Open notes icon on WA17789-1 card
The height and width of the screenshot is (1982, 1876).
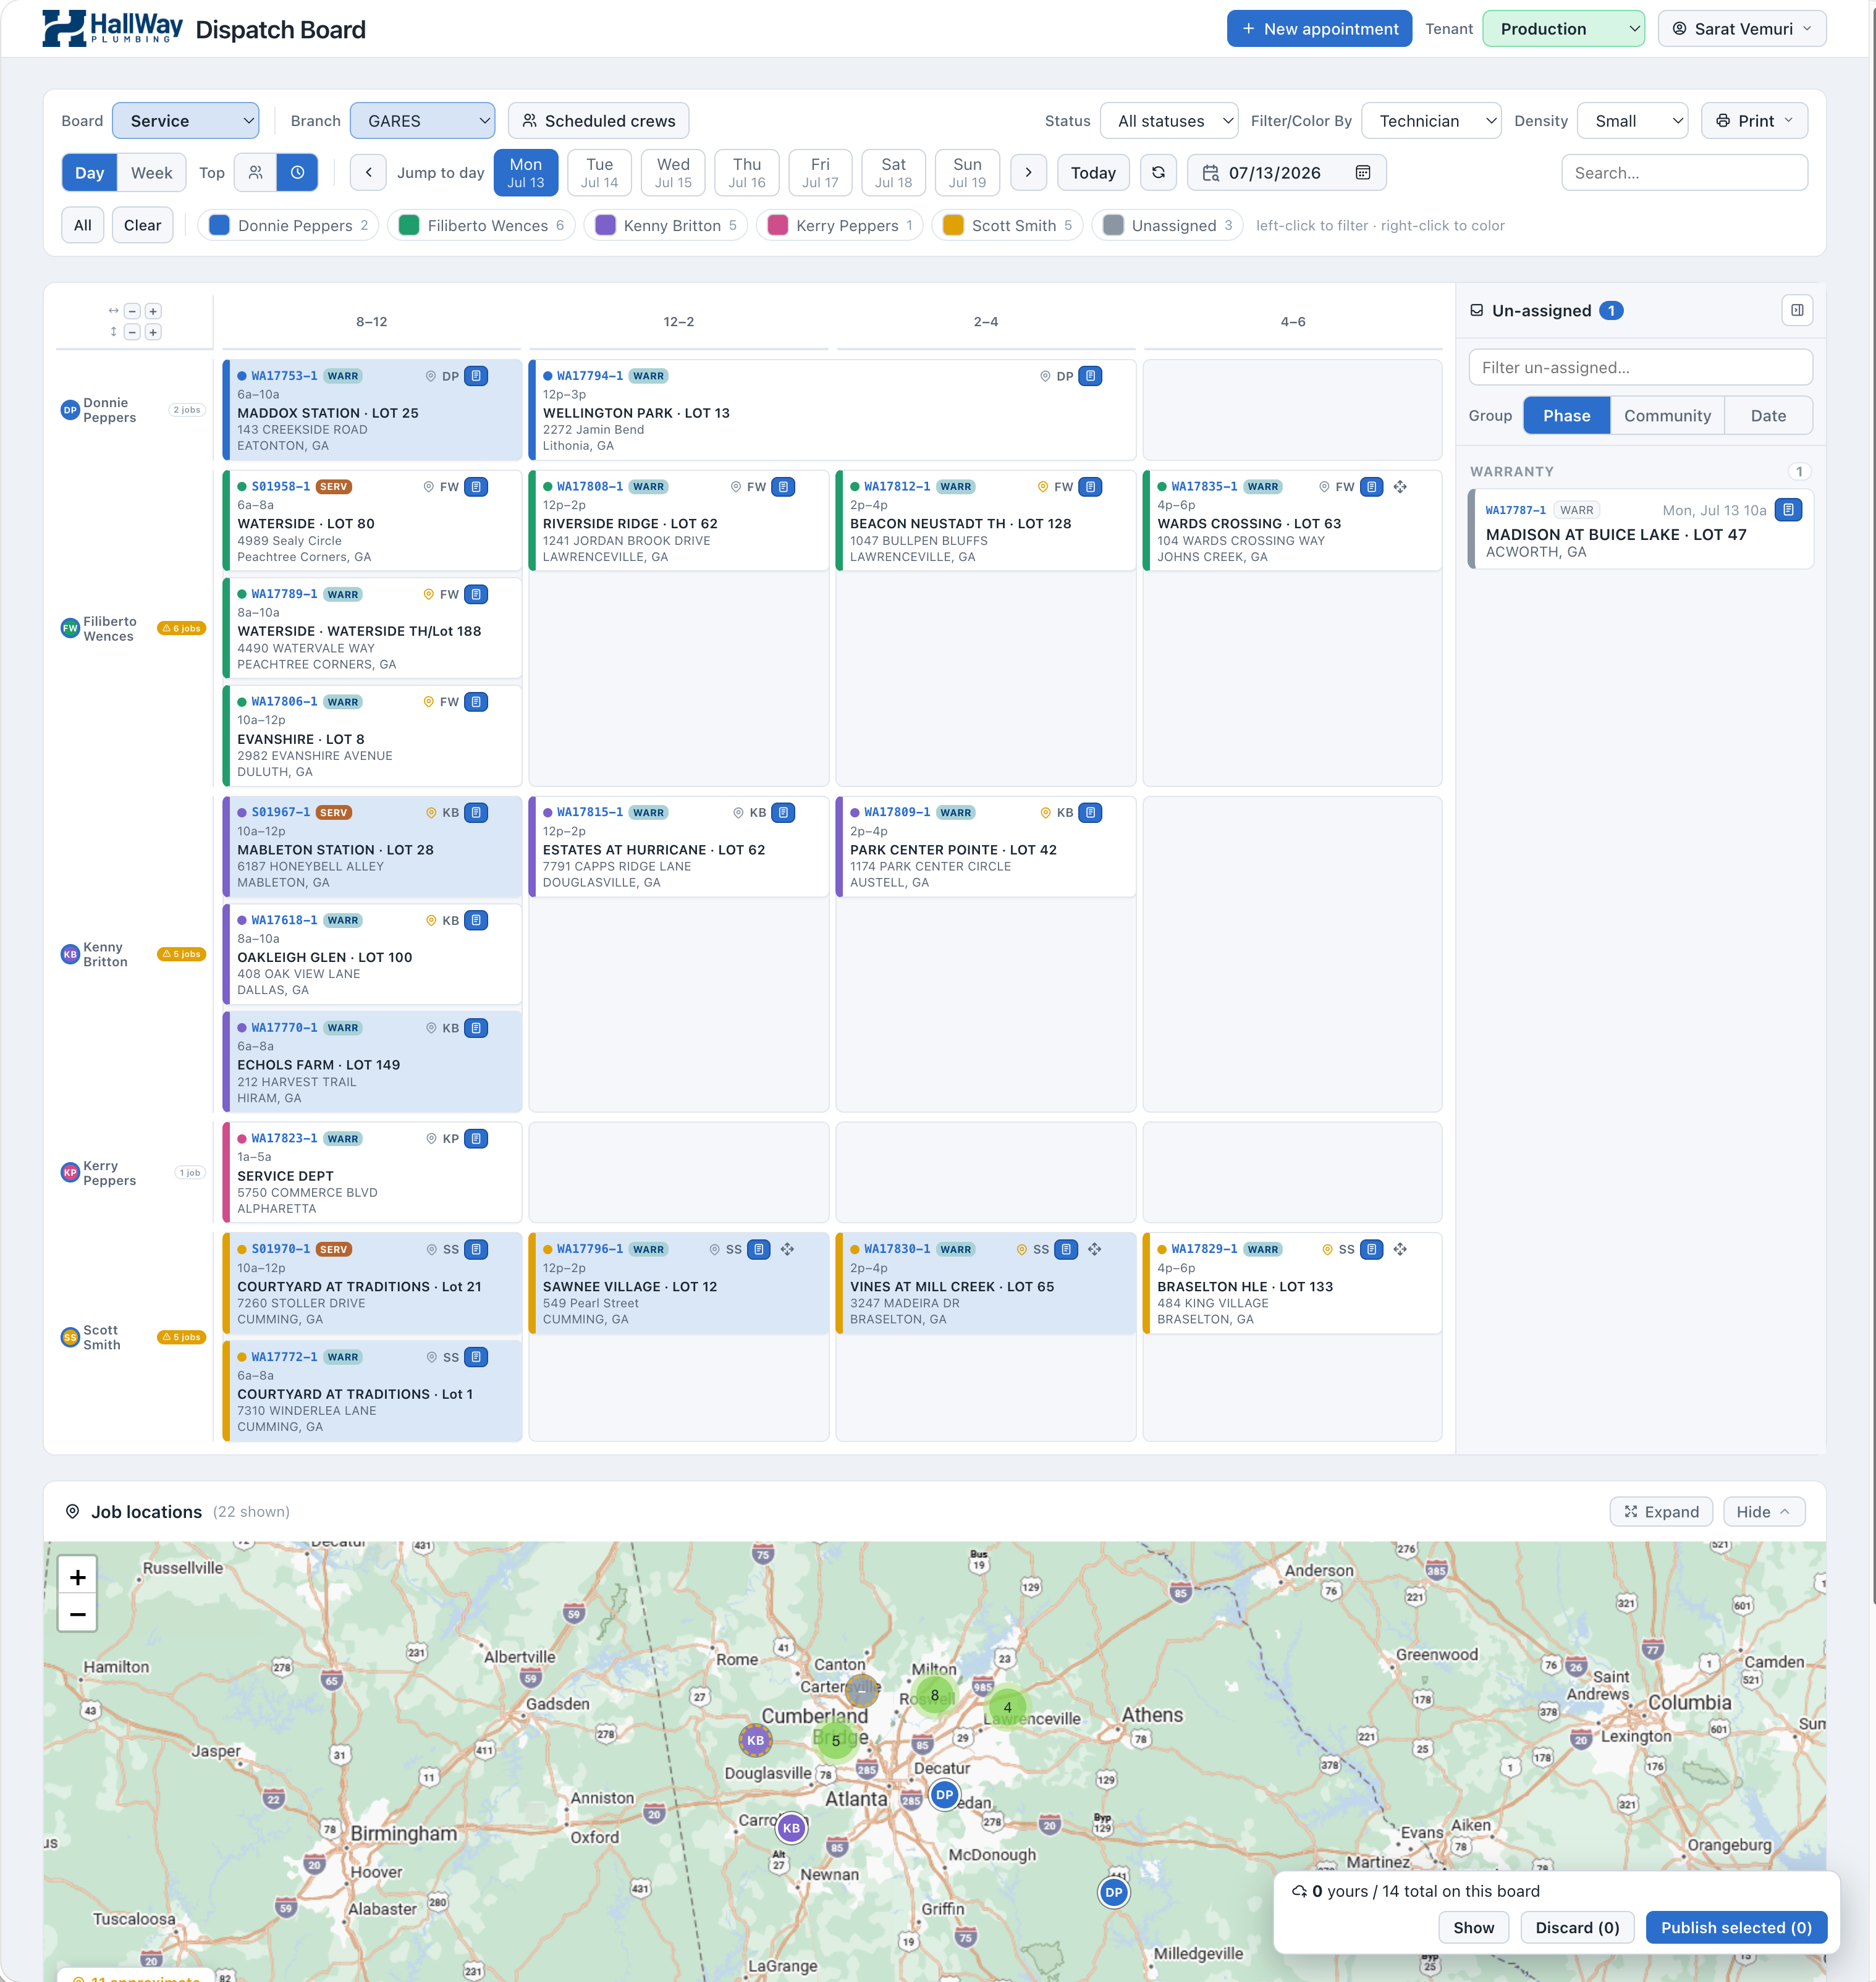point(477,594)
